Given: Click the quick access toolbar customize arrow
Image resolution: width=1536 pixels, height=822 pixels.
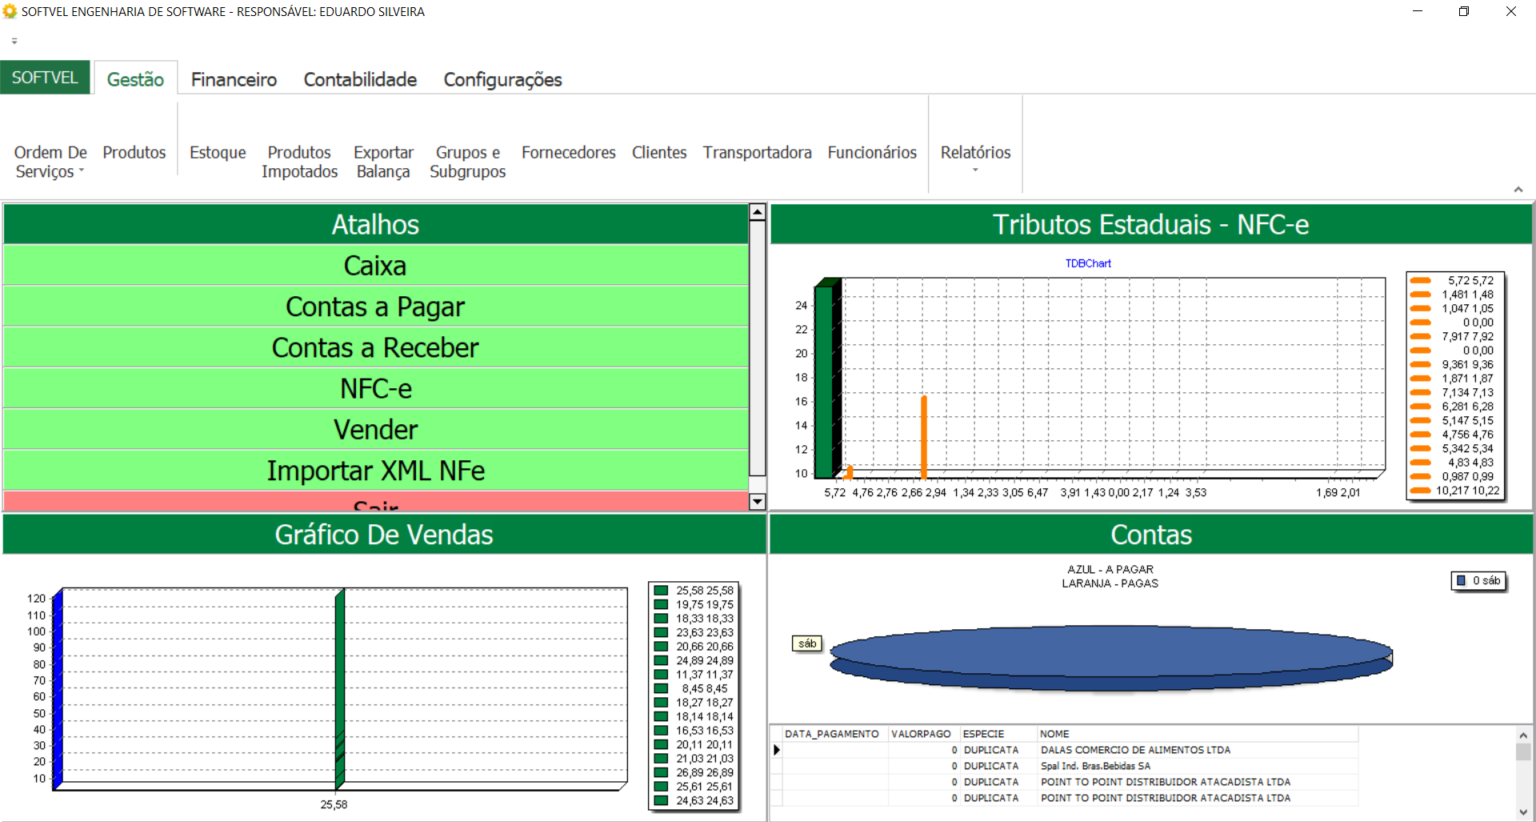Looking at the screenshot, I should point(14,41).
